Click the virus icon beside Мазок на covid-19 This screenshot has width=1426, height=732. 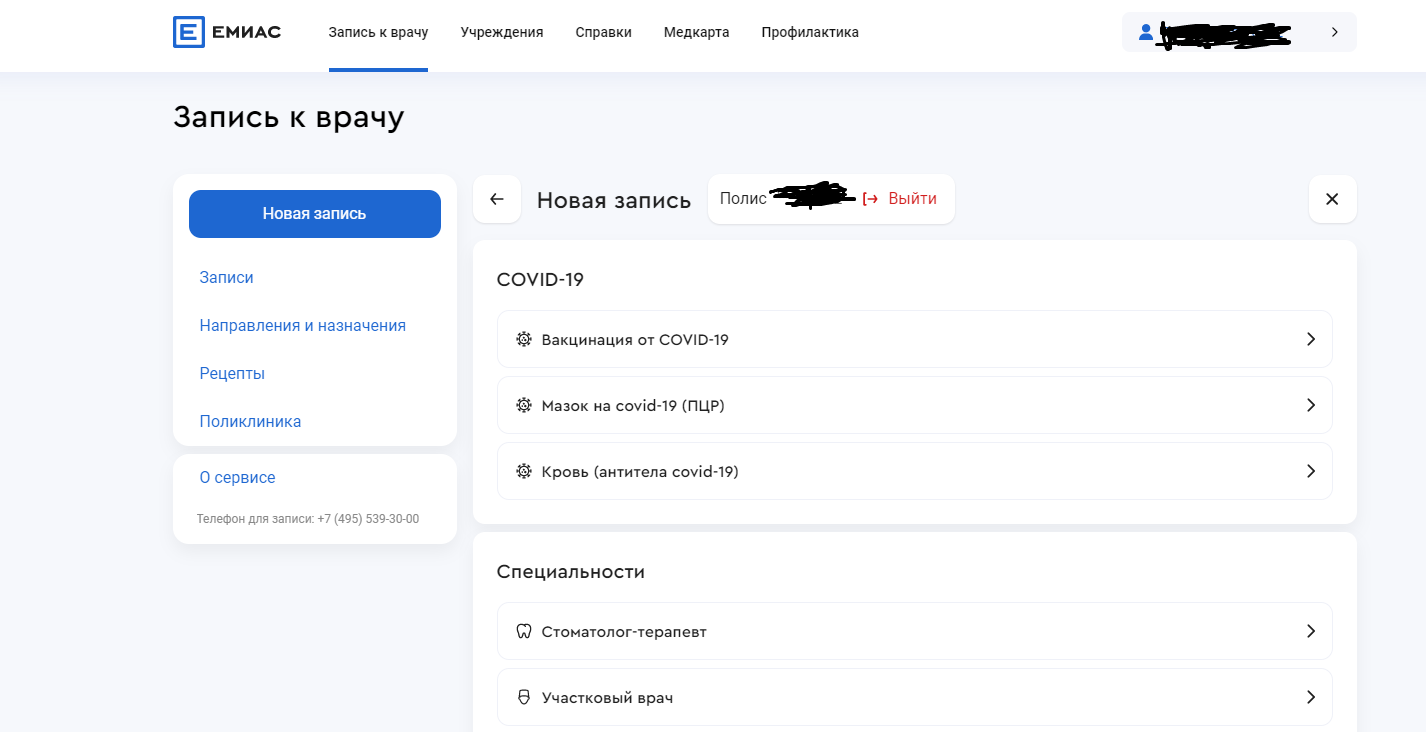pos(523,406)
